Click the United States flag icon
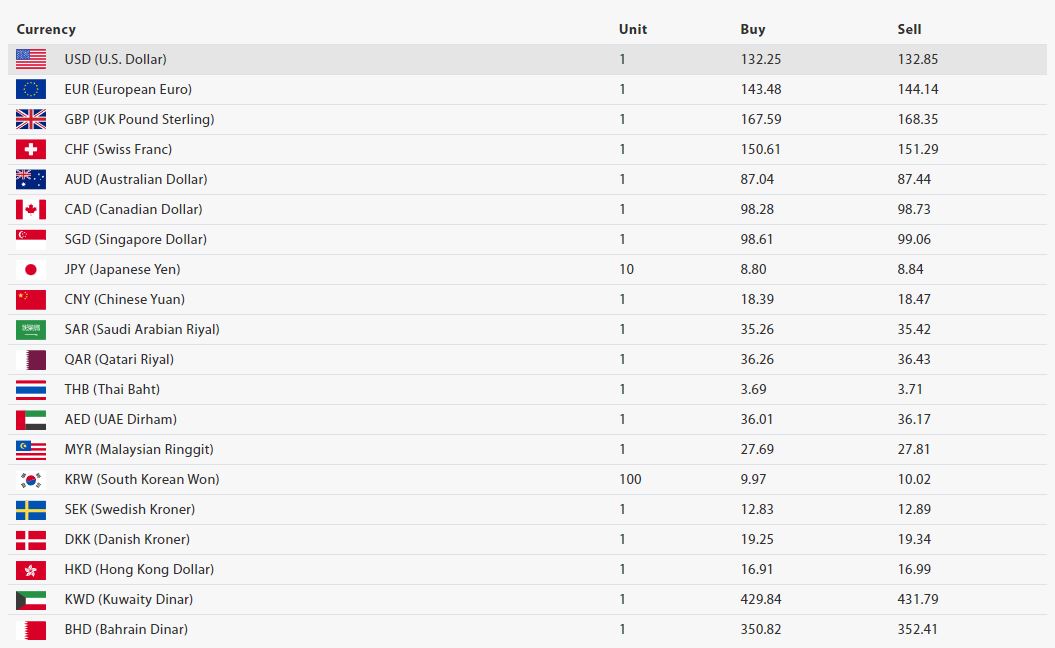 click(x=31, y=60)
